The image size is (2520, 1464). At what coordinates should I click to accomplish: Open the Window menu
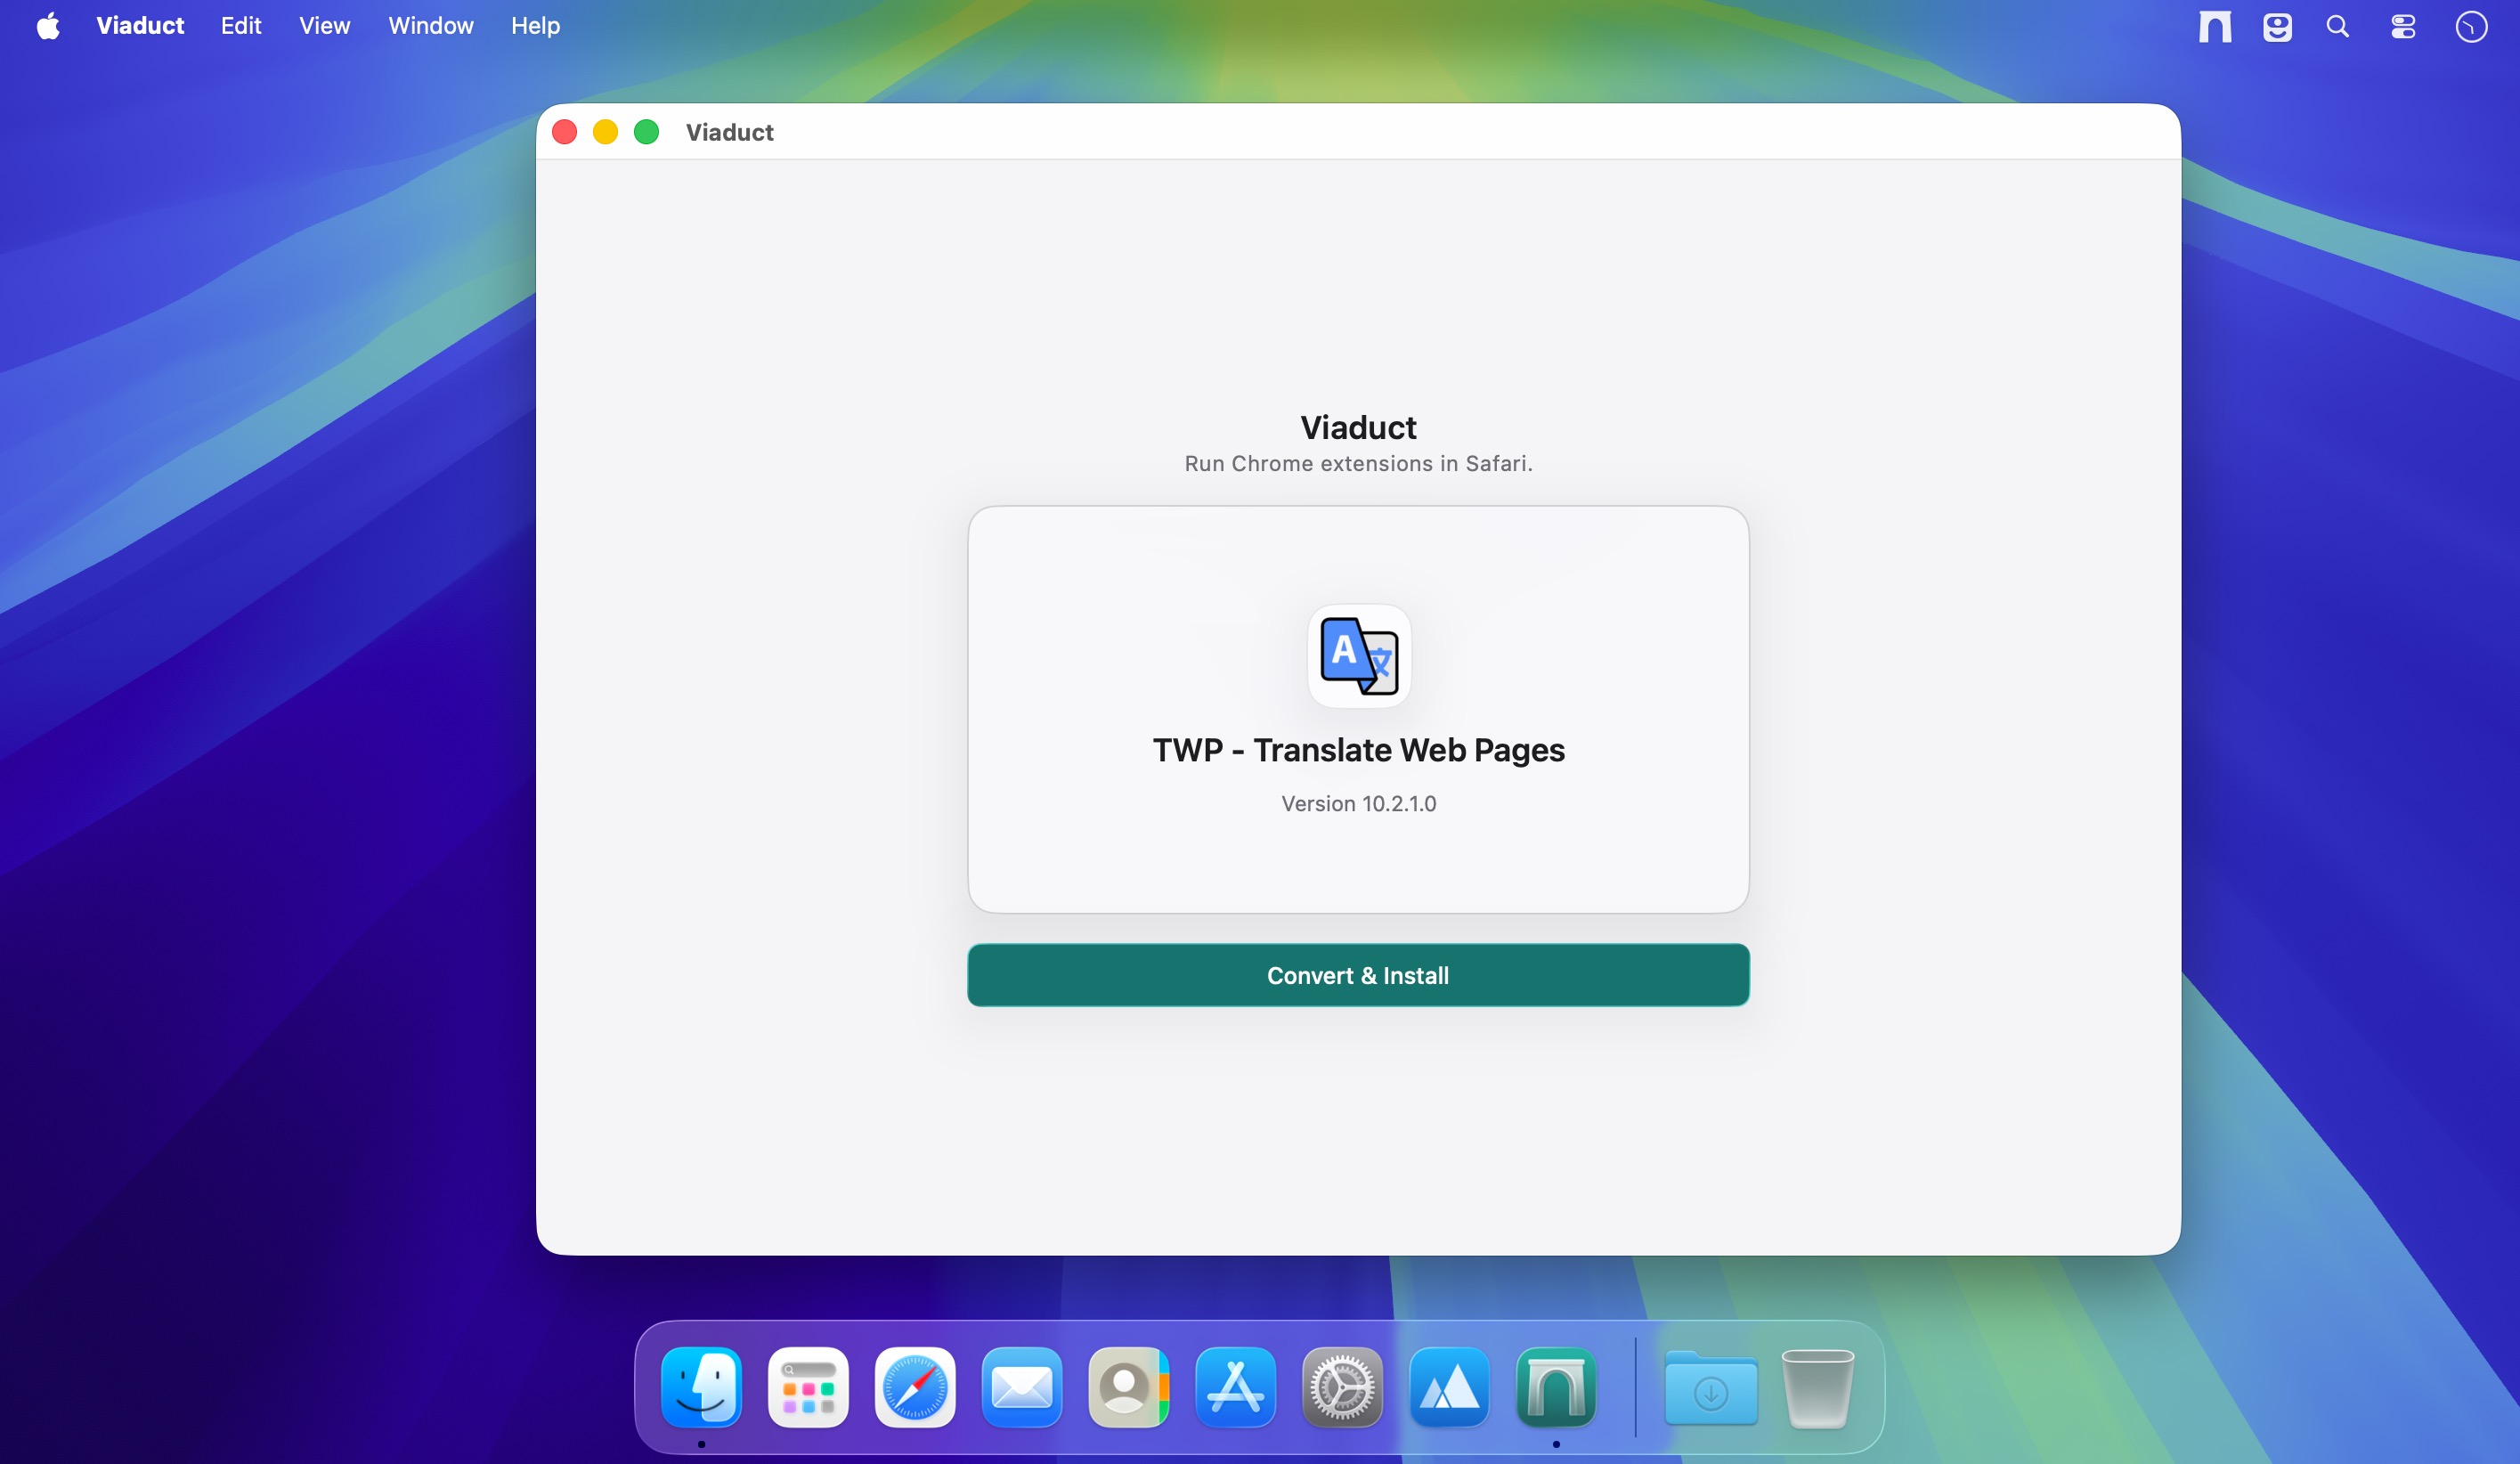pyautogui.click(x=430, y=26)
